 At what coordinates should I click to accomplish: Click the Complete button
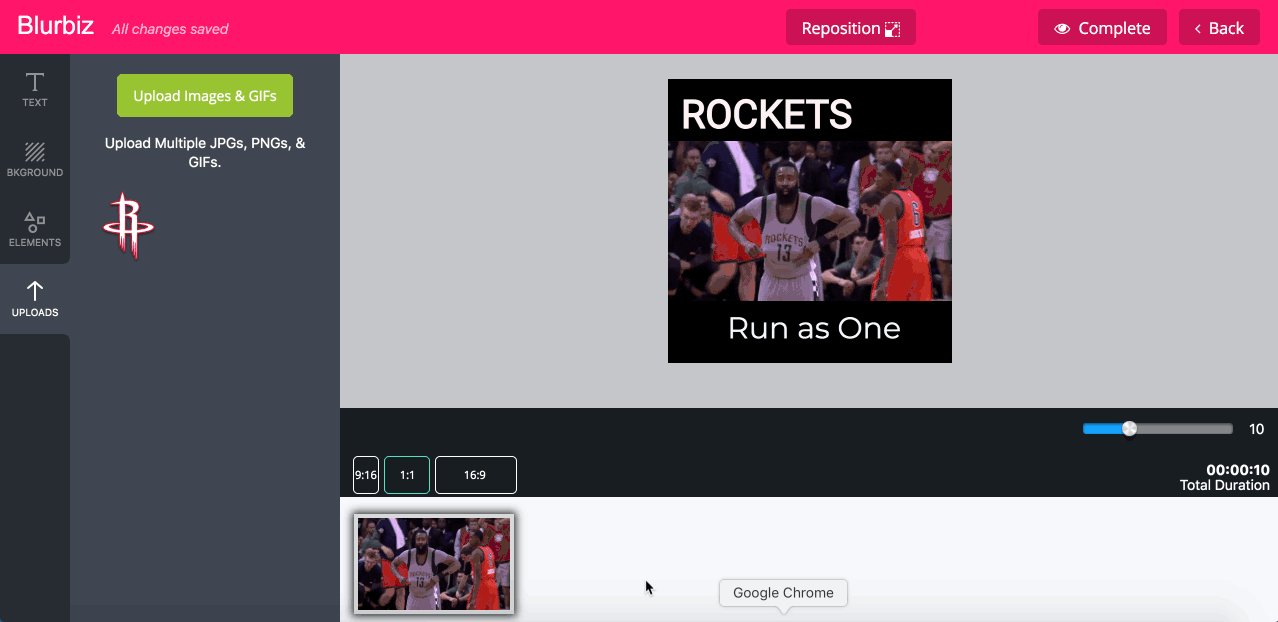tap(1102, 28)
